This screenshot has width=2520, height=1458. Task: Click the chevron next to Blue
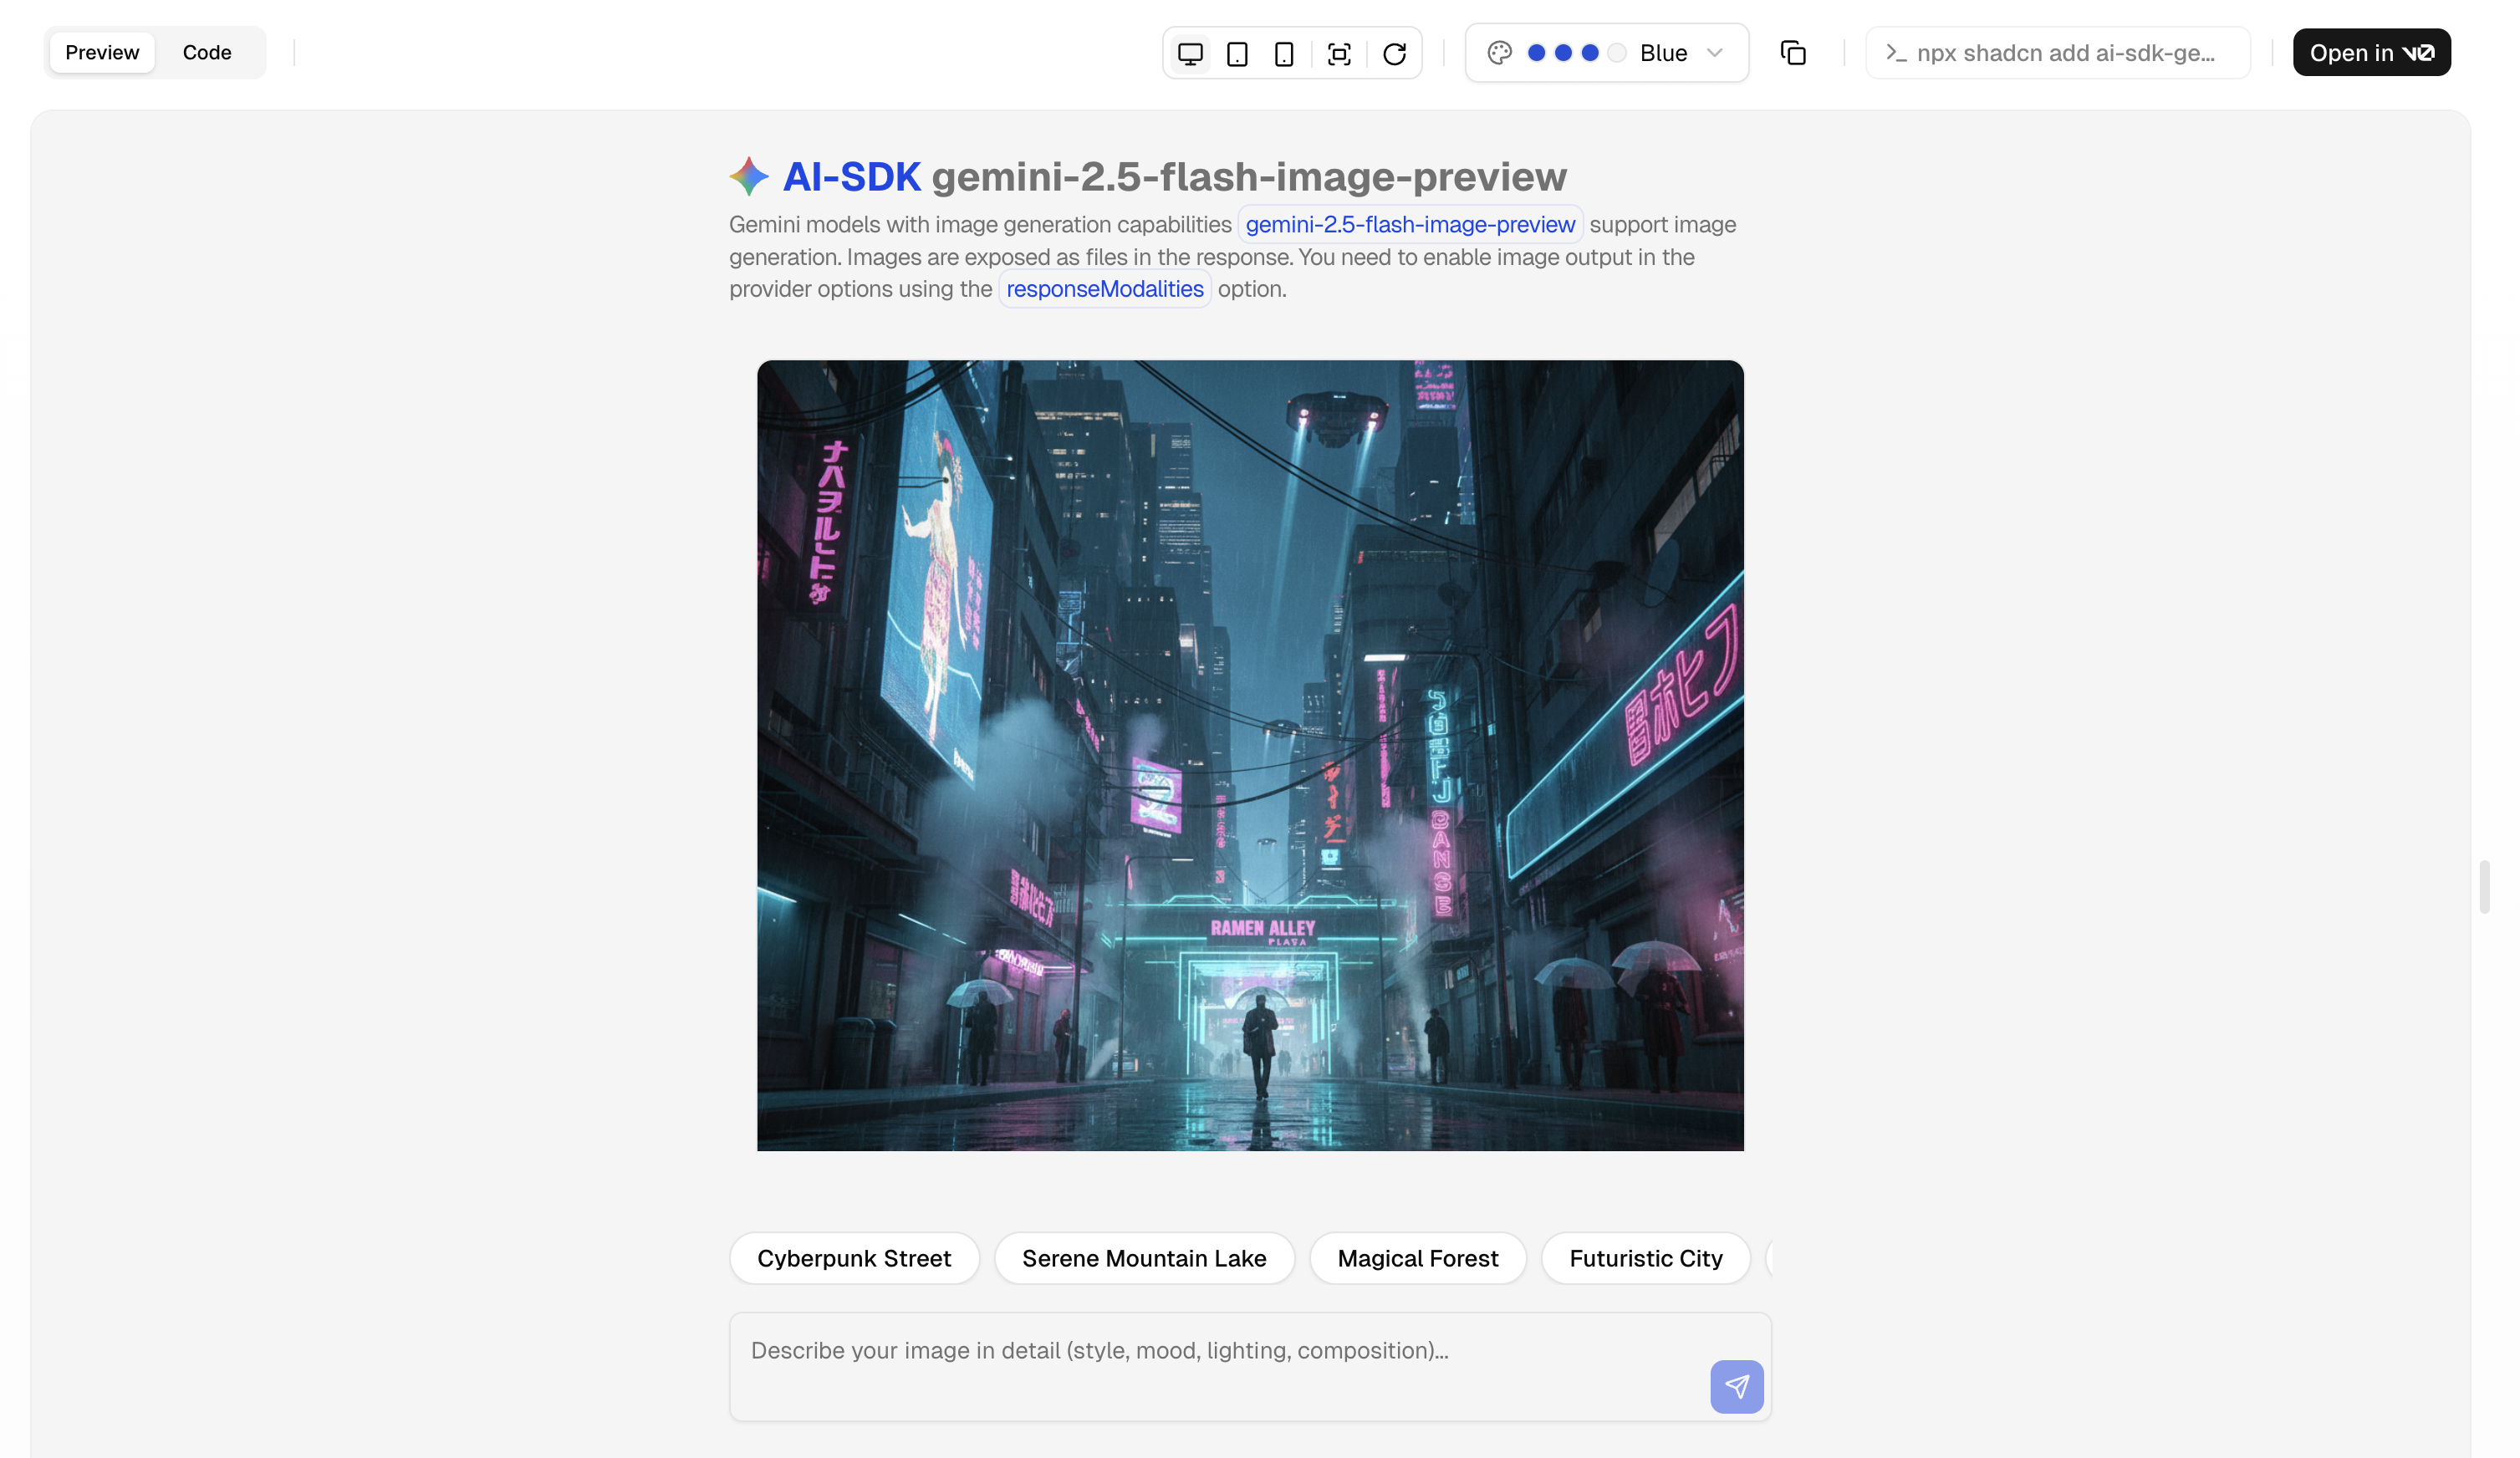[x=1715, y=53]
